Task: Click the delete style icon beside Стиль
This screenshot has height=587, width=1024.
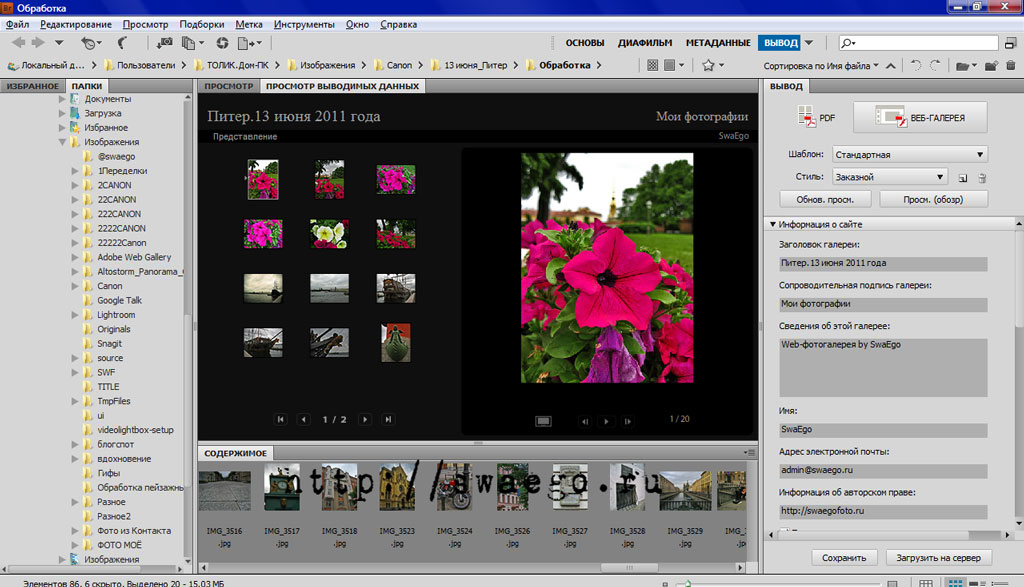Action: 982,178
